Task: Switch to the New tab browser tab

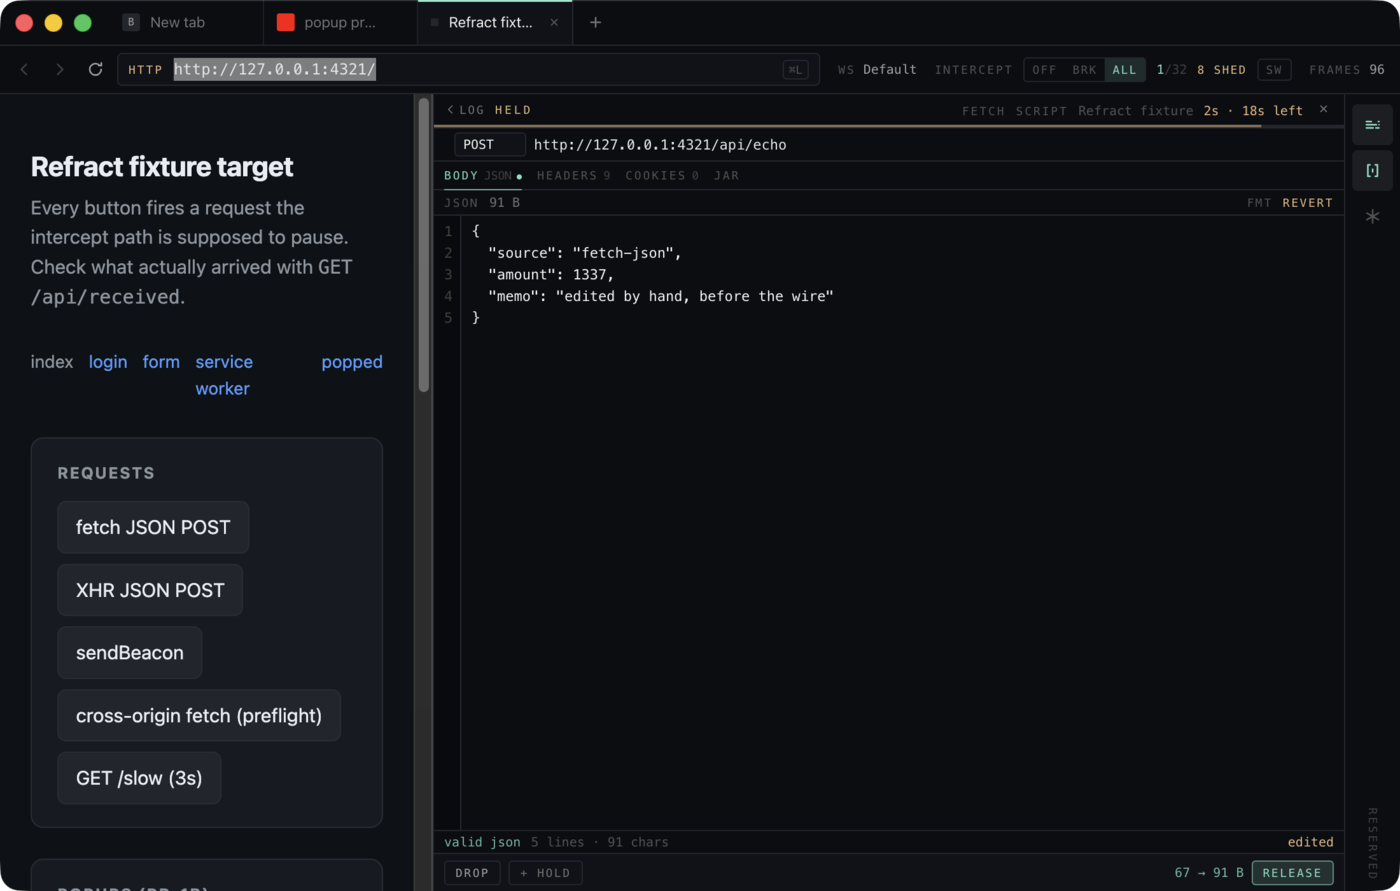Action: (x=186, y=22)
